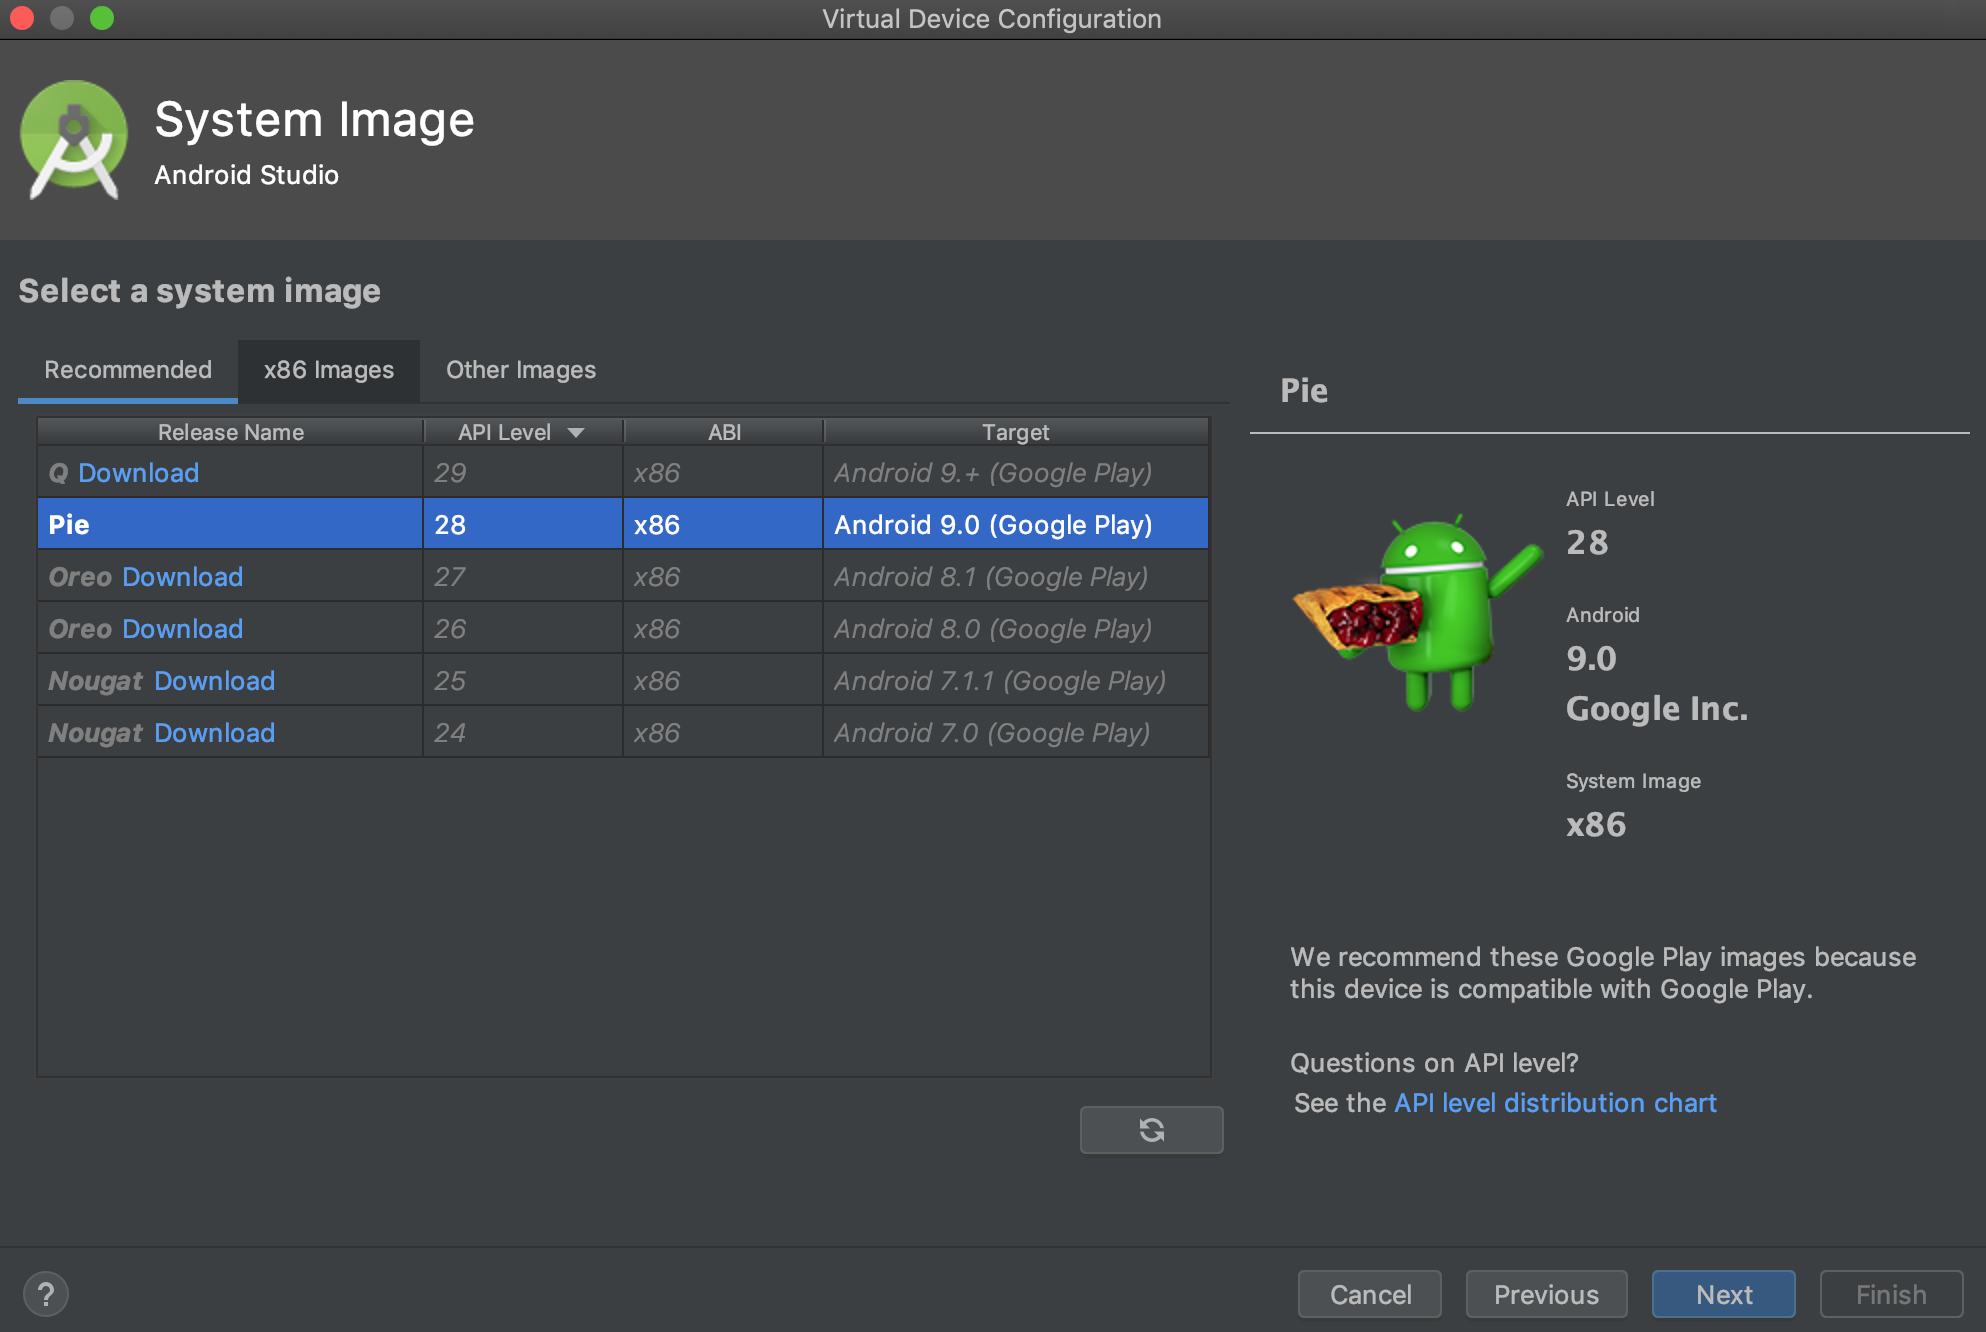1986x1332 pixels.
Task: Select the Pie API 28 row
Action: pyautogui.click(x=620, y=525)
